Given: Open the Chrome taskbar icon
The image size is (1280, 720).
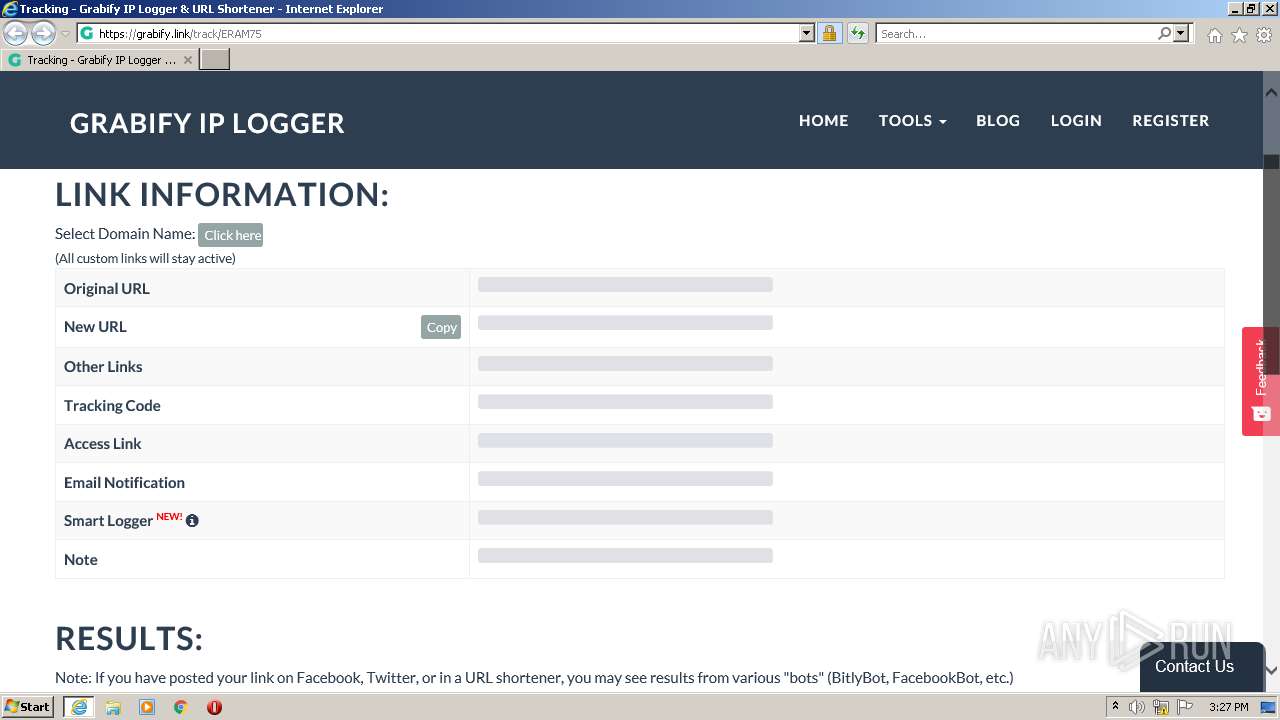Looking at the screenshot, I should tap(180, 707).
